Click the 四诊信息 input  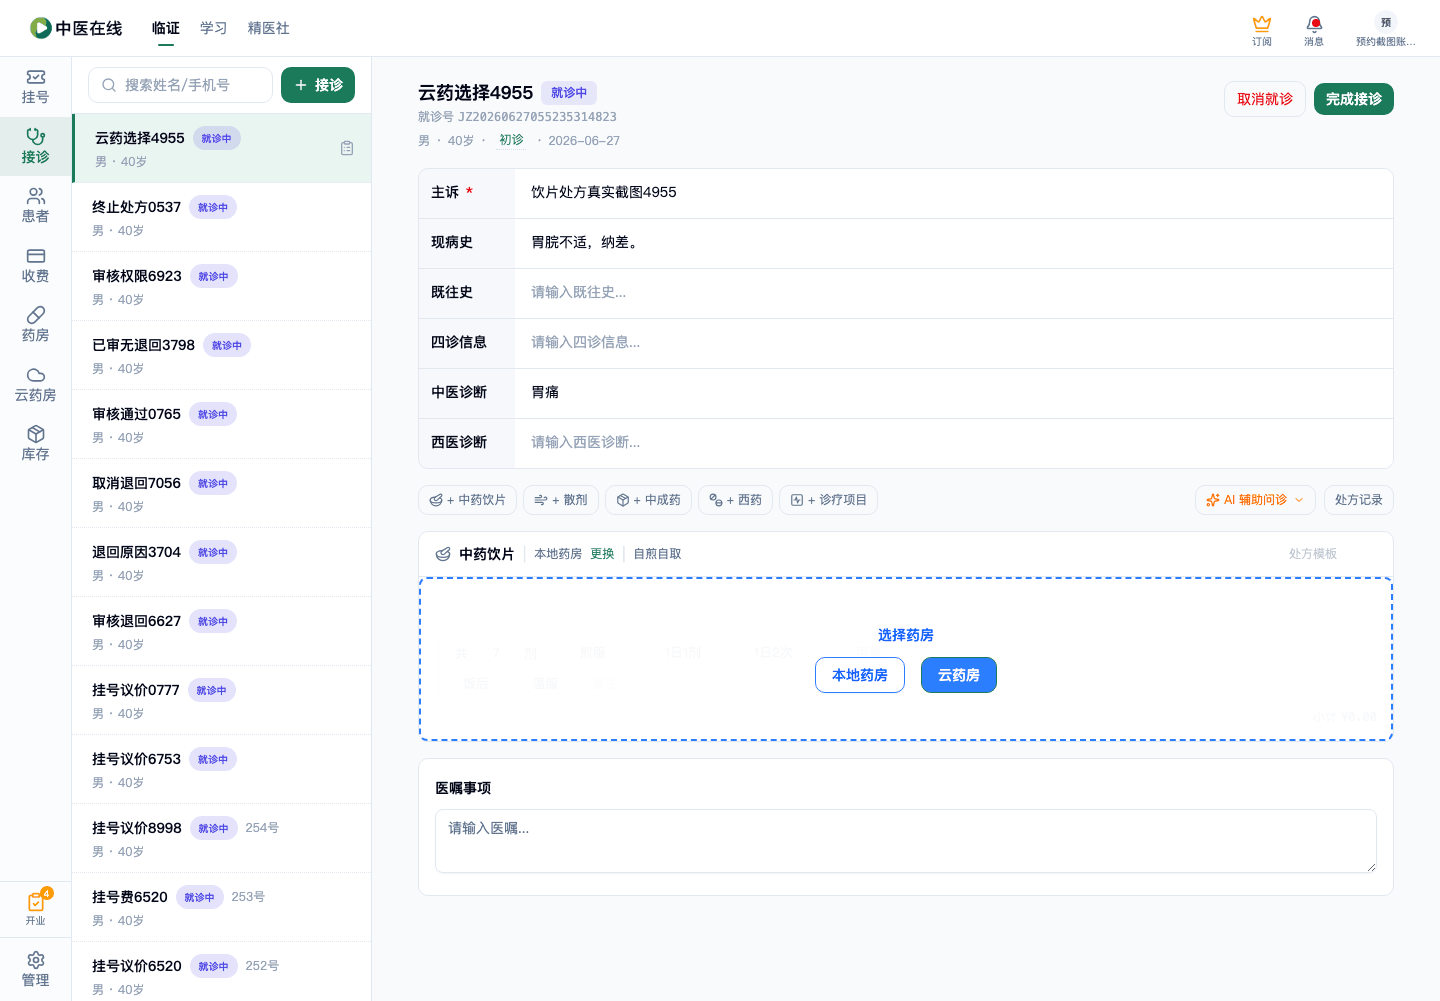click(x=954, y=343)
